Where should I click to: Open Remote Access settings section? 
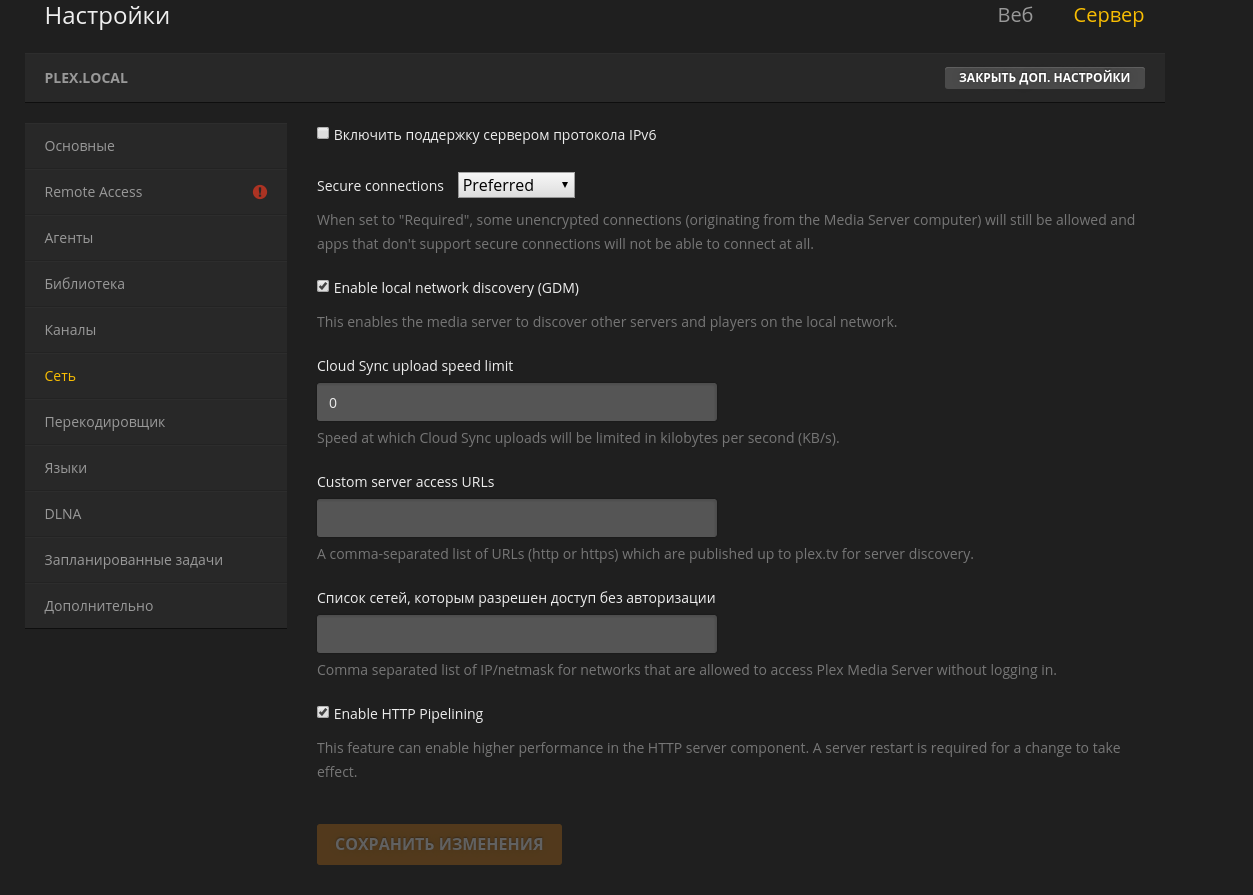pos(94,192)
